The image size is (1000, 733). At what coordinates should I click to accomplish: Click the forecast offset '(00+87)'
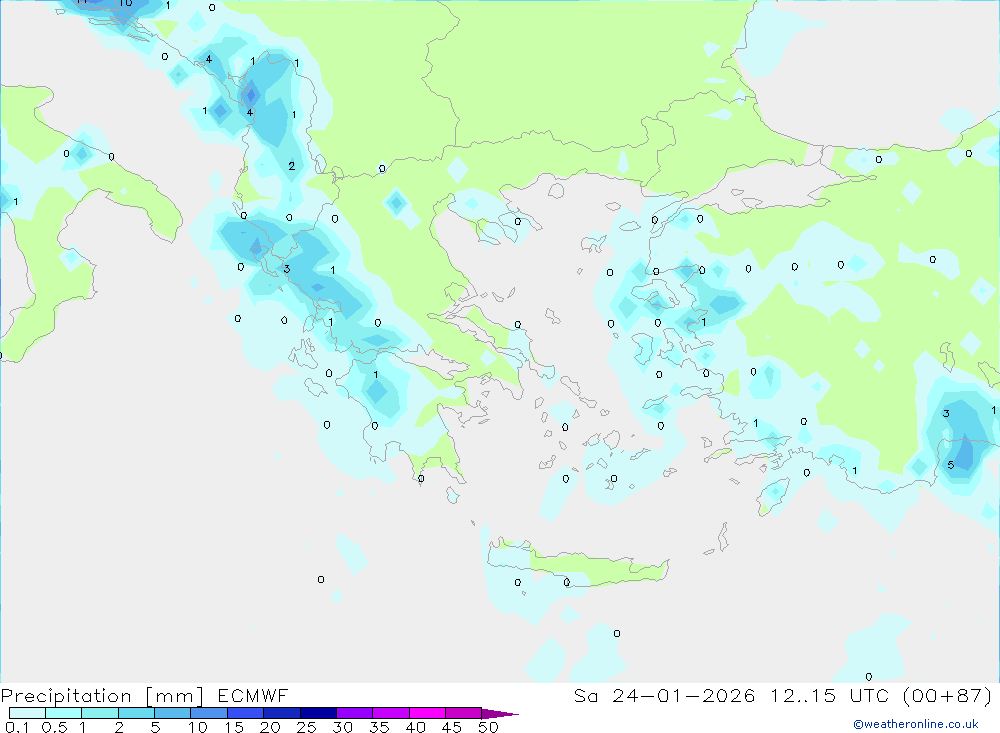(947, 696)
